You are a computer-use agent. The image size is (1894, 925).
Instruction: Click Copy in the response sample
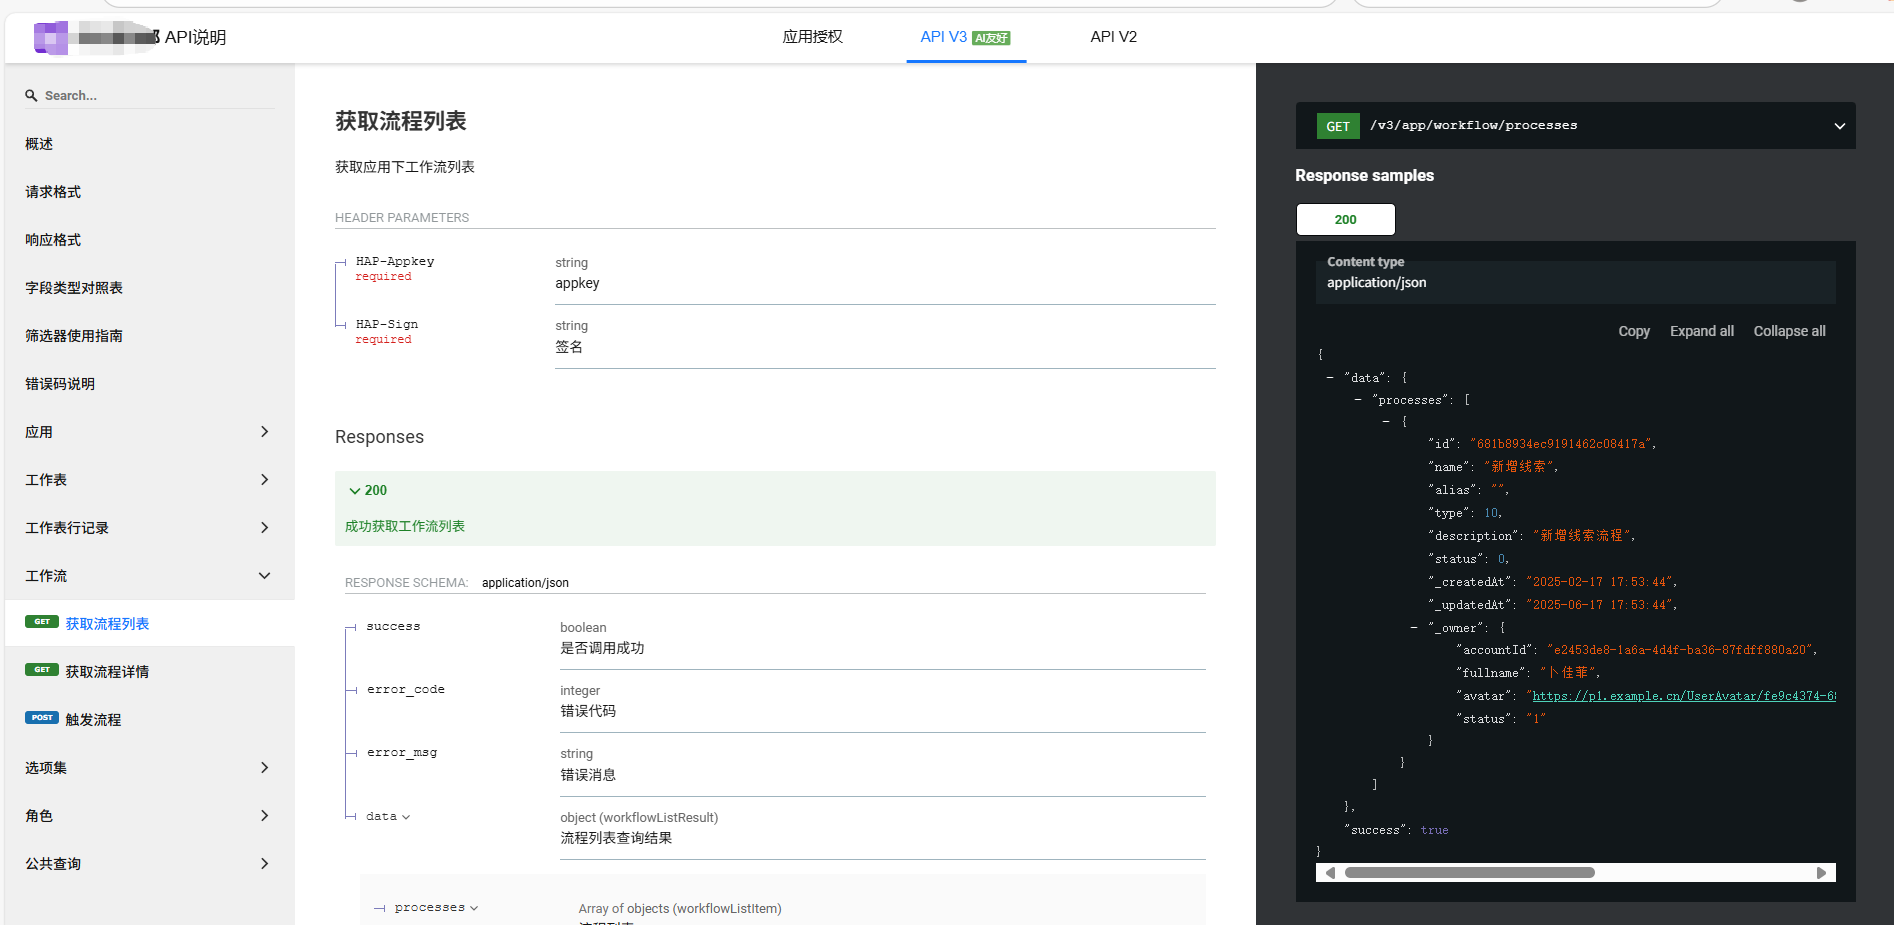(x=1633, y=331)
